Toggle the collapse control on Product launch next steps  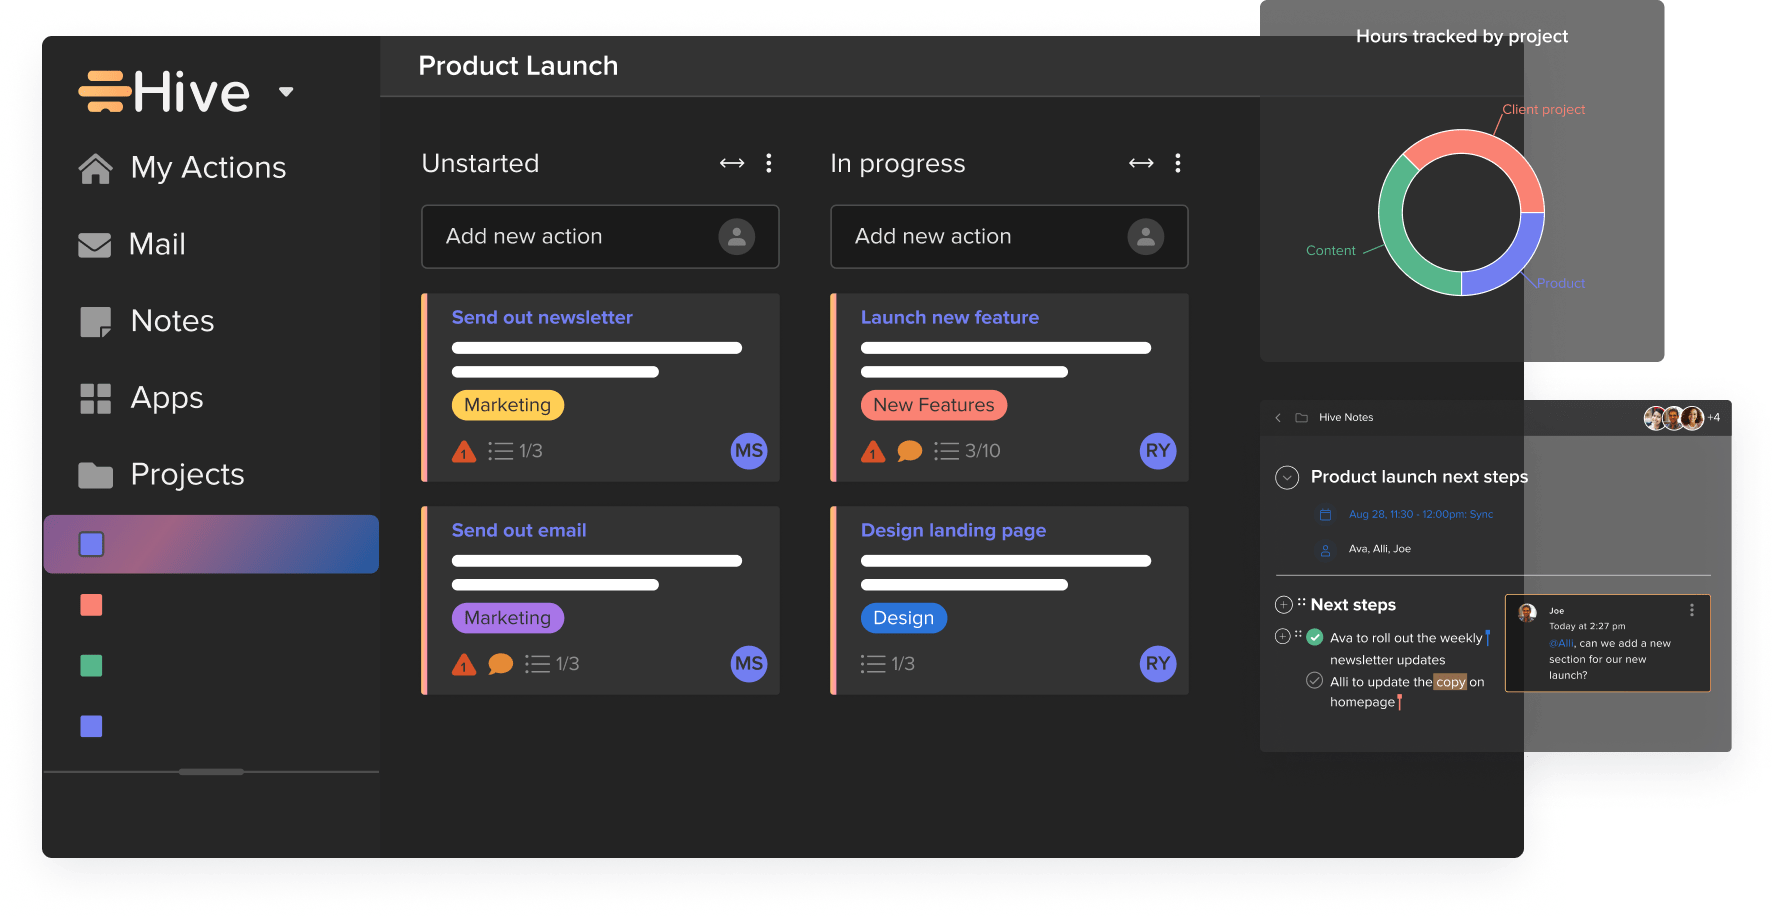tap(1287, 477)
